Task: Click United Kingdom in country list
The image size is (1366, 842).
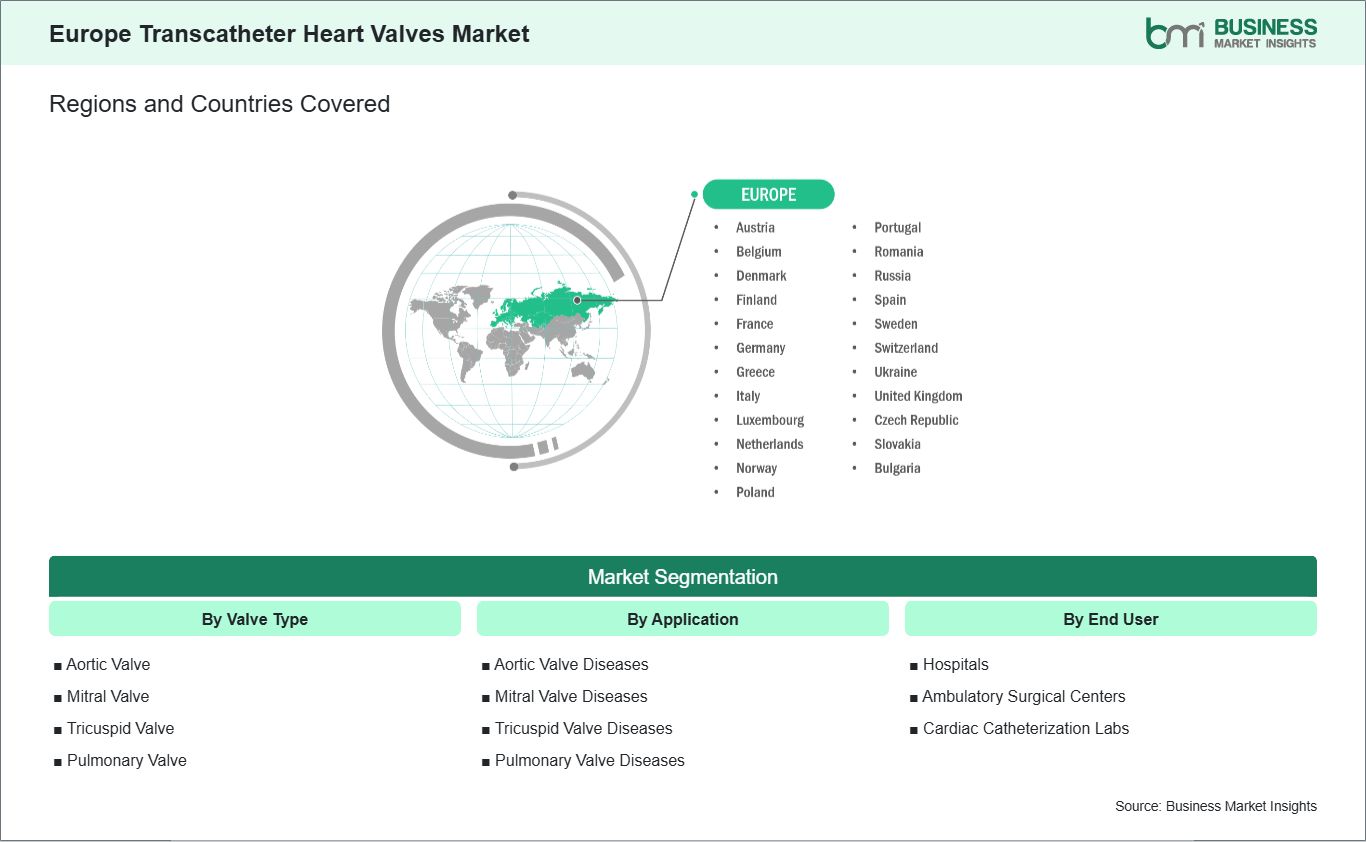Action: point(917,396)
